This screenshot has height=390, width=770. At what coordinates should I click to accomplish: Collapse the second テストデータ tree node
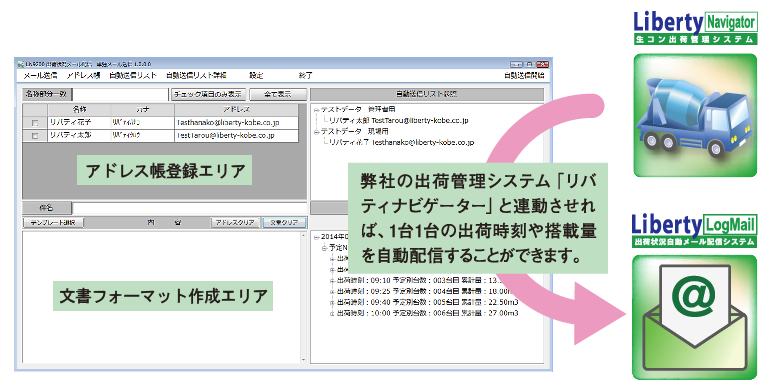click(x=317, y=132)
